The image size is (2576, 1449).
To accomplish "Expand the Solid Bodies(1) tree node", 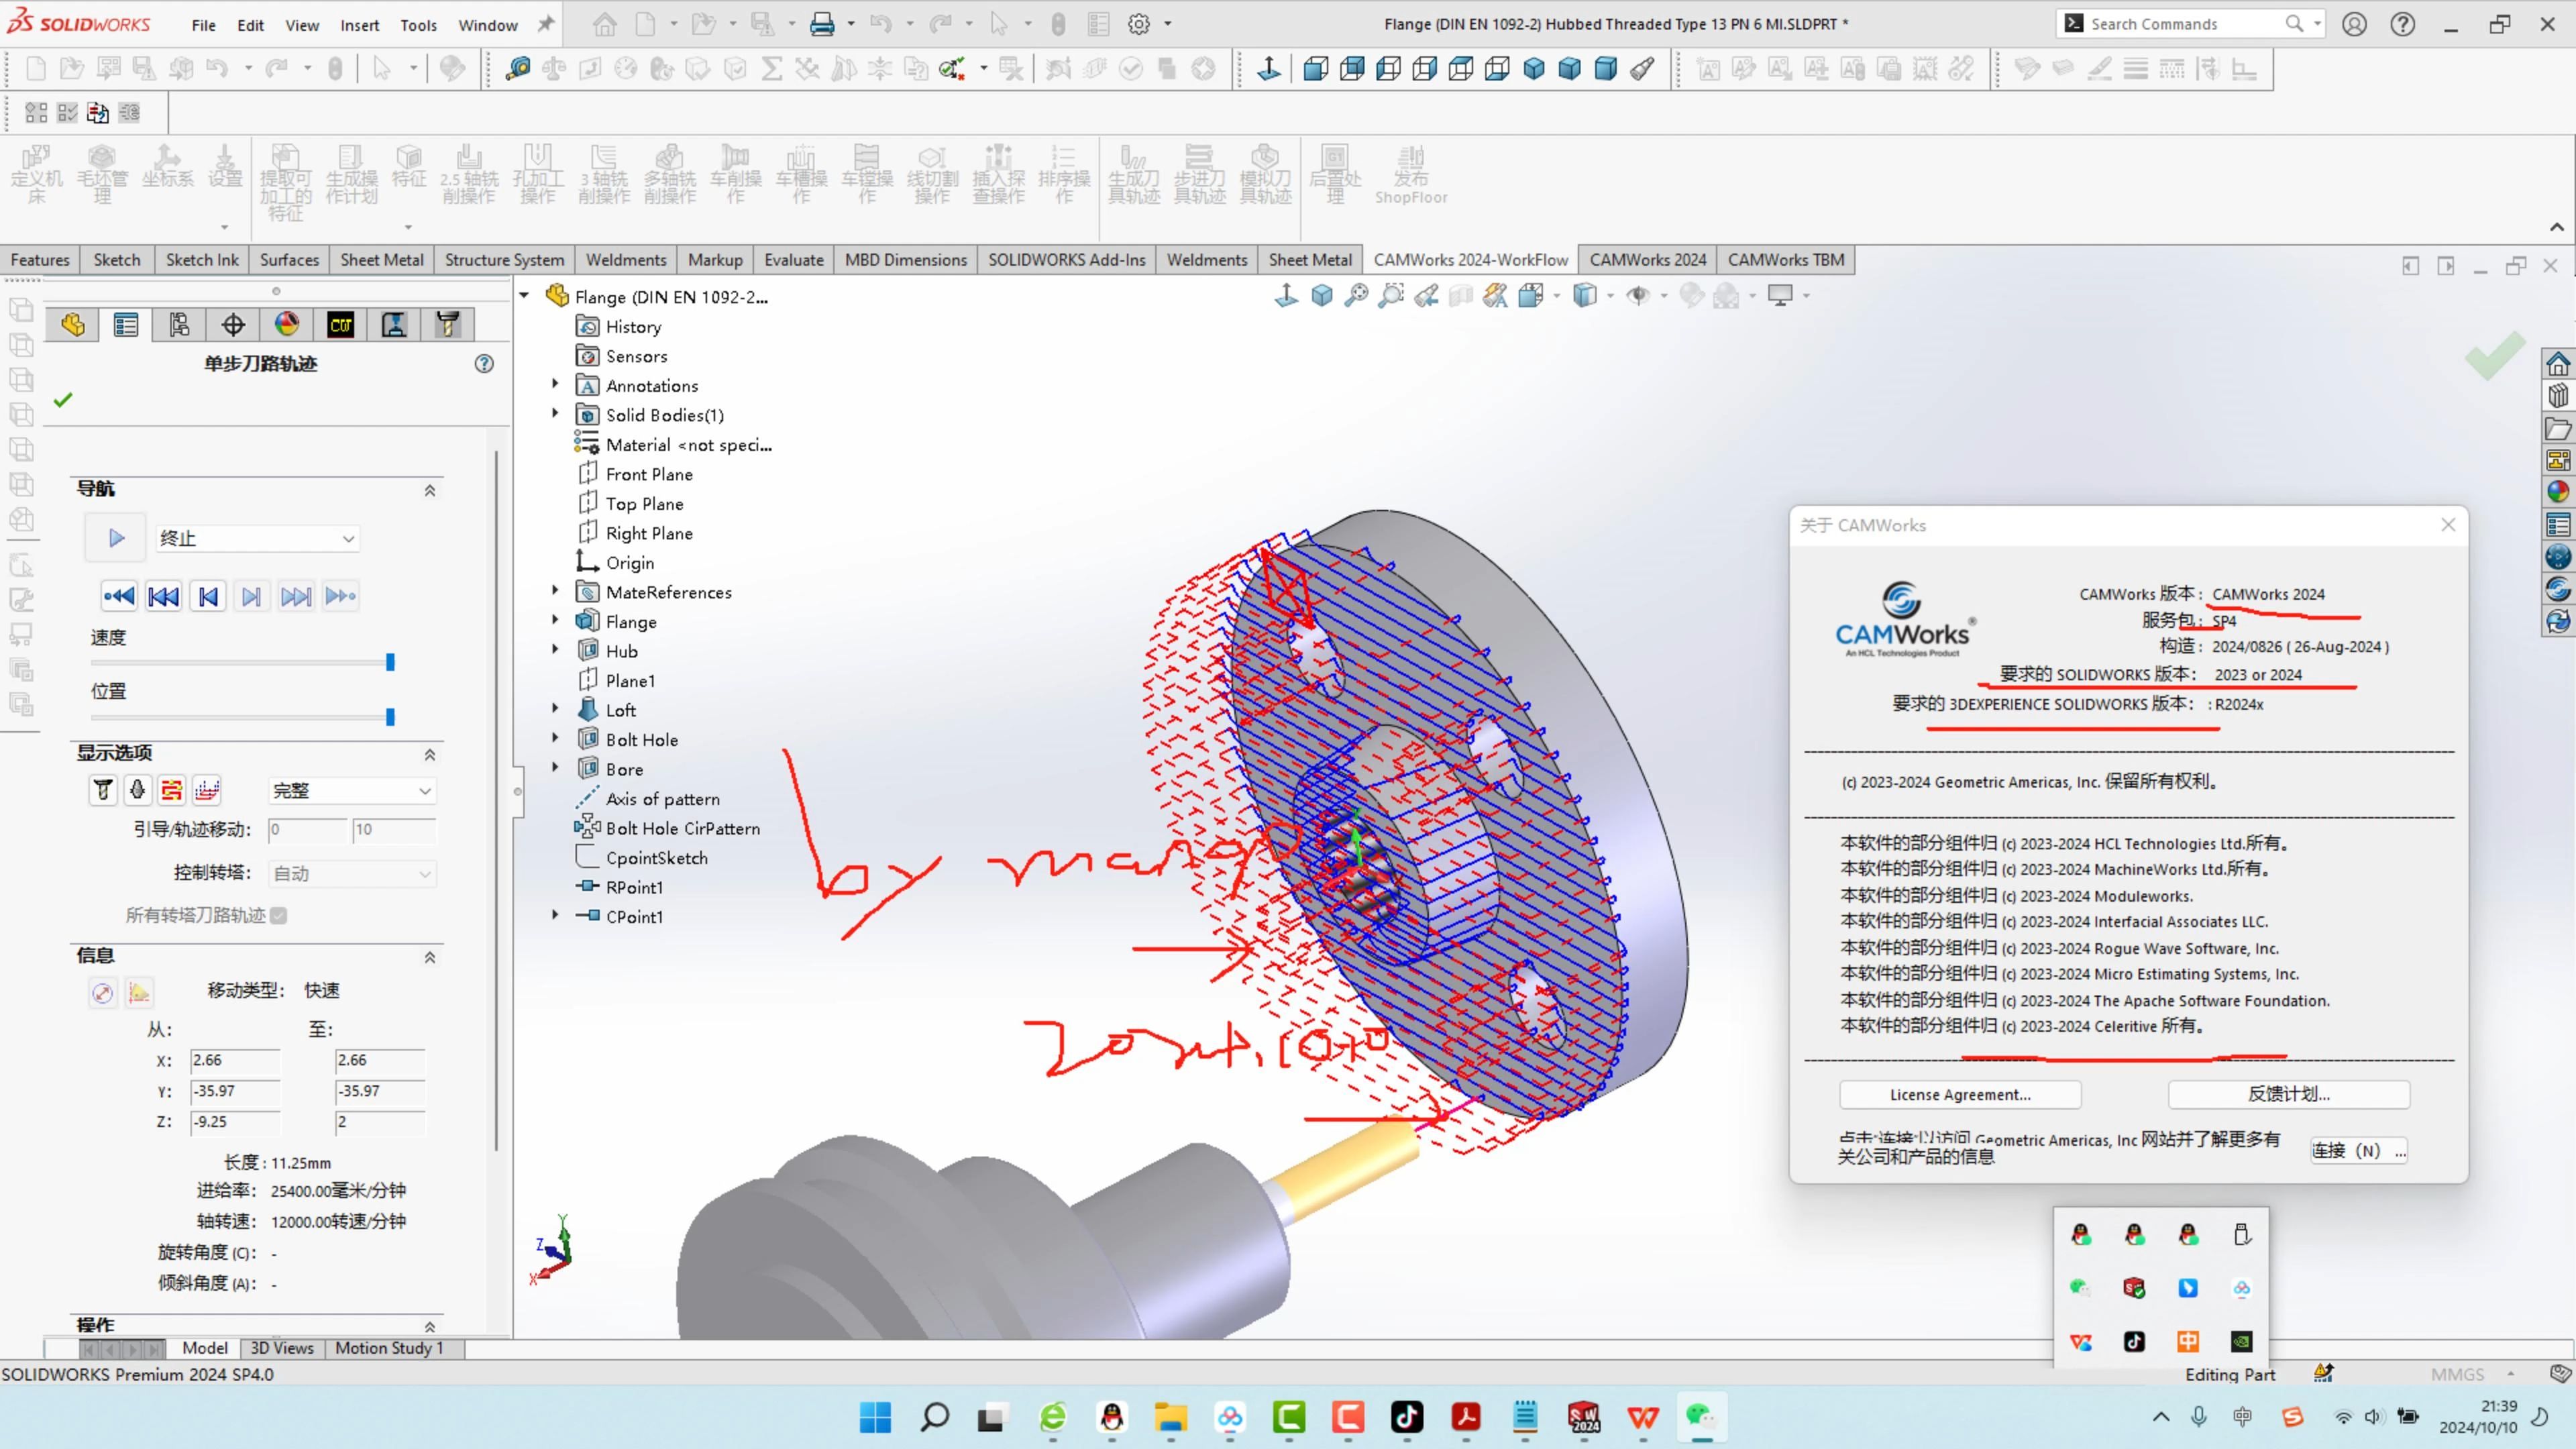I will [555, 413].
